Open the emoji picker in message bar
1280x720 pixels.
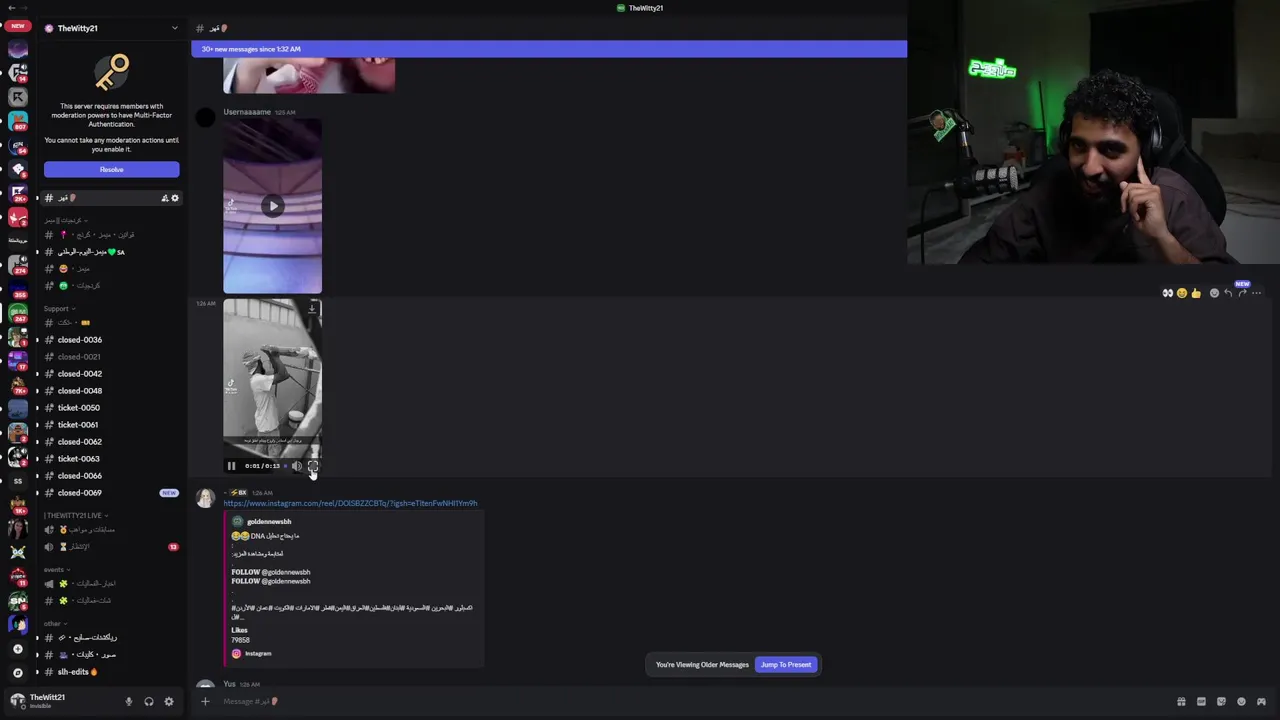(x=1241, y=702)
